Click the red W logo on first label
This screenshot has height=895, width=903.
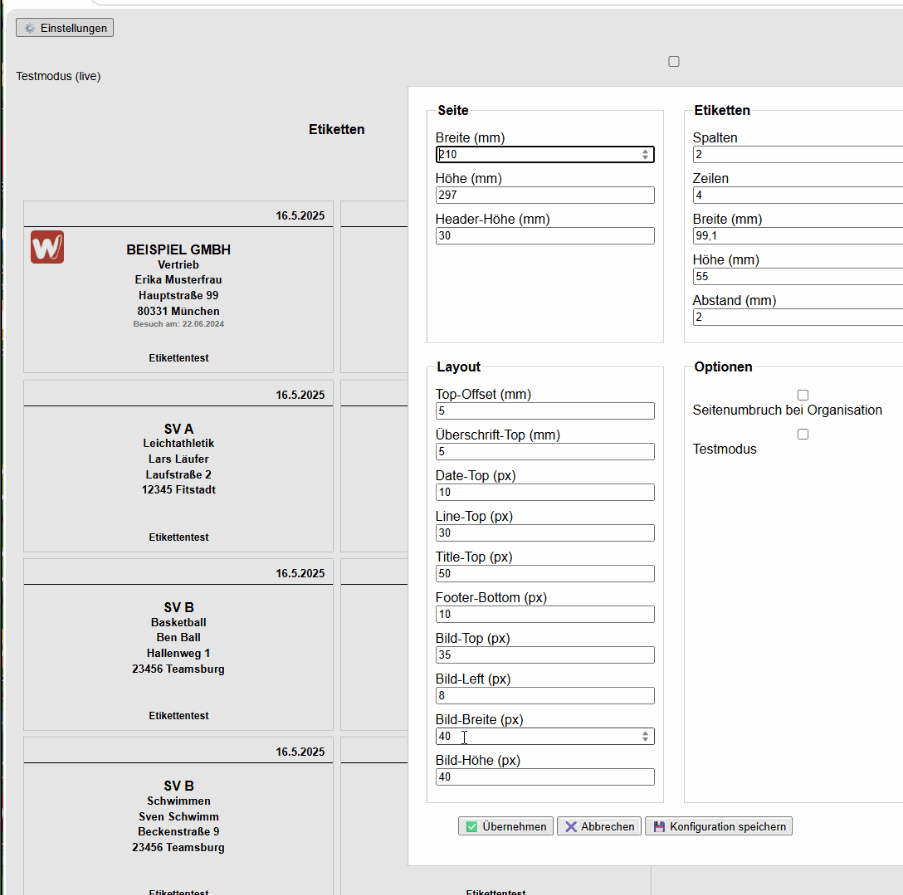47,247
